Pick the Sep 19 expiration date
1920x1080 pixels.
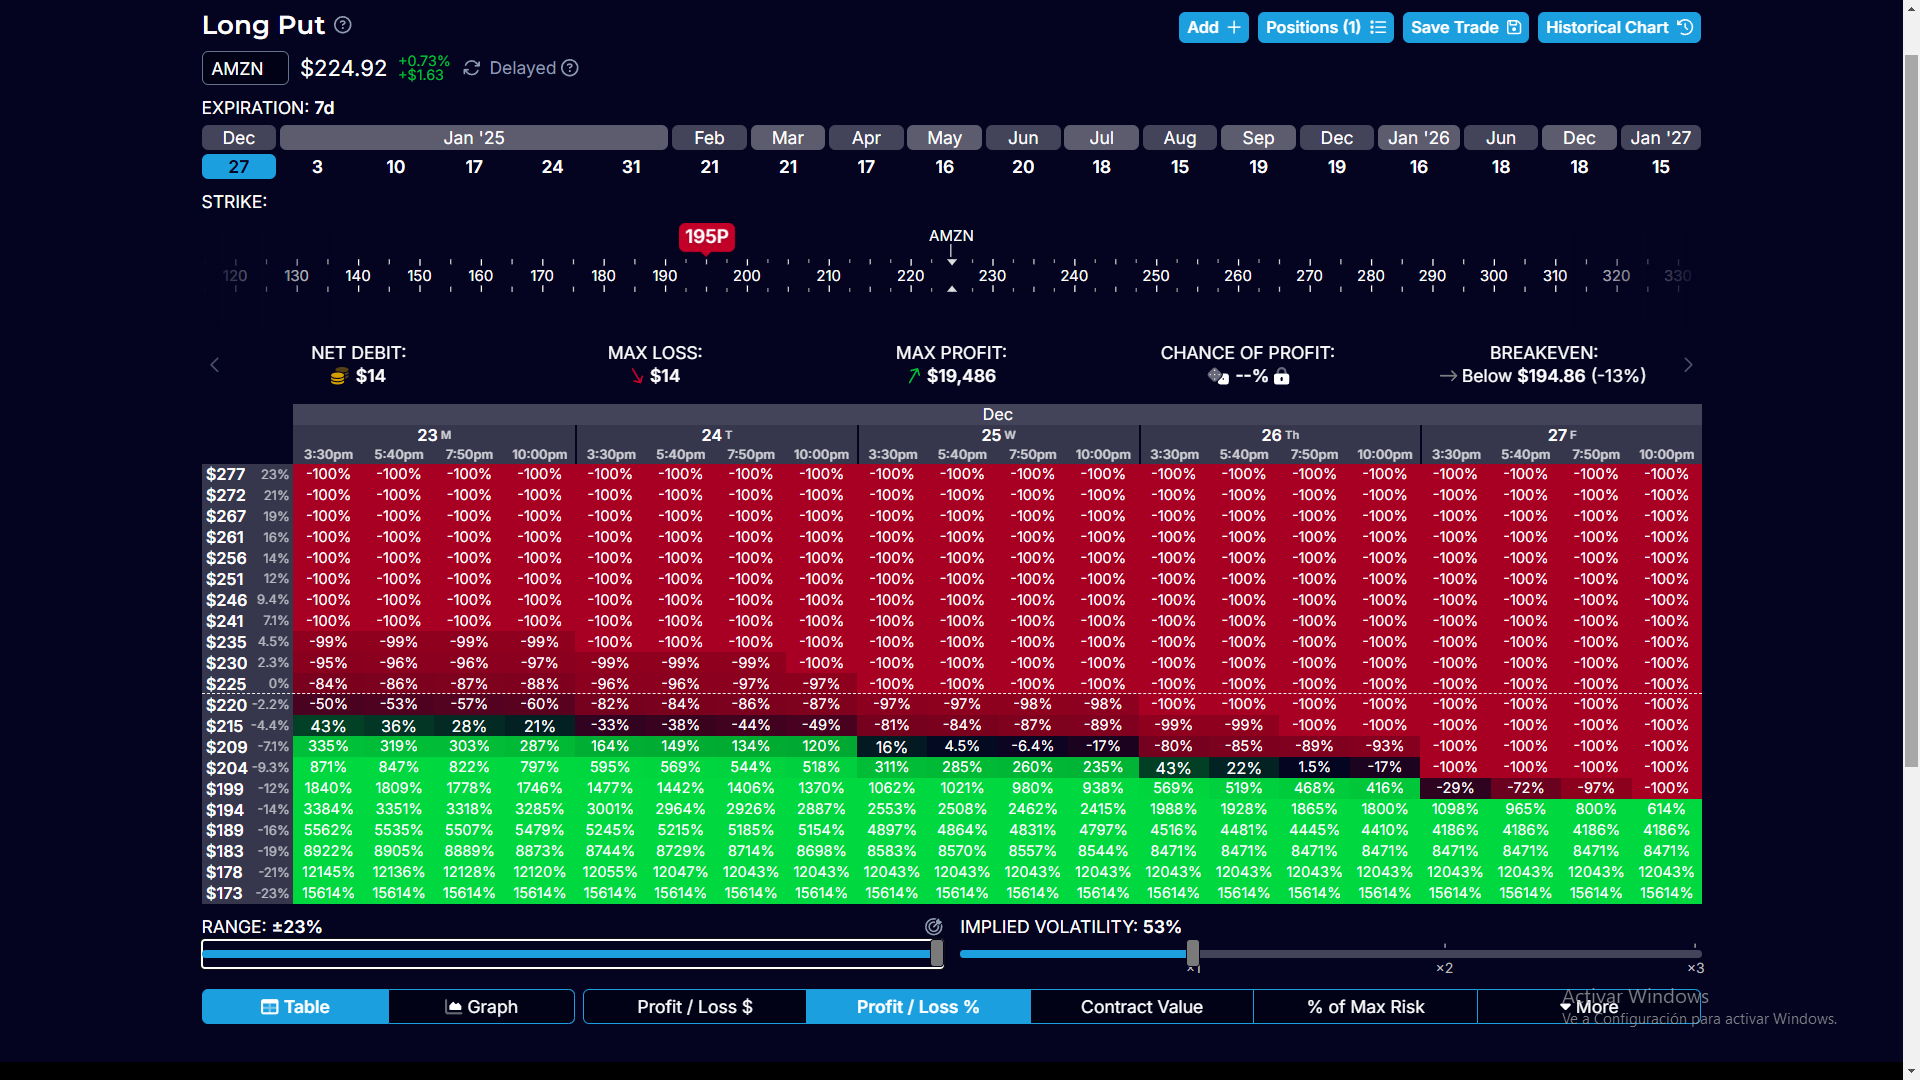tap(1258, 167)
